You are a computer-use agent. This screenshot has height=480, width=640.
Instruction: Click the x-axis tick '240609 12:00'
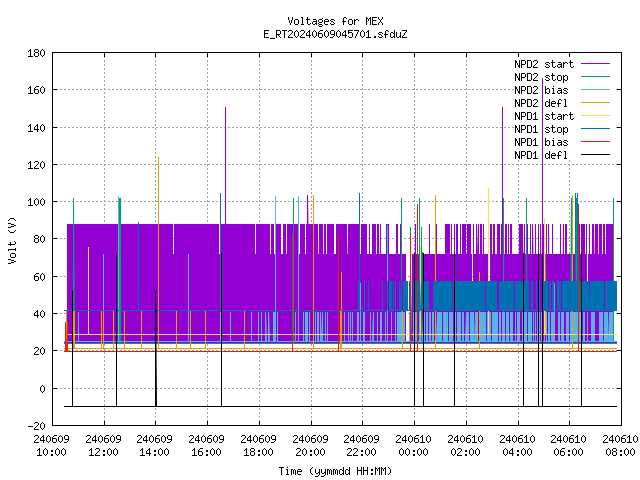click(x=104, y=446)
